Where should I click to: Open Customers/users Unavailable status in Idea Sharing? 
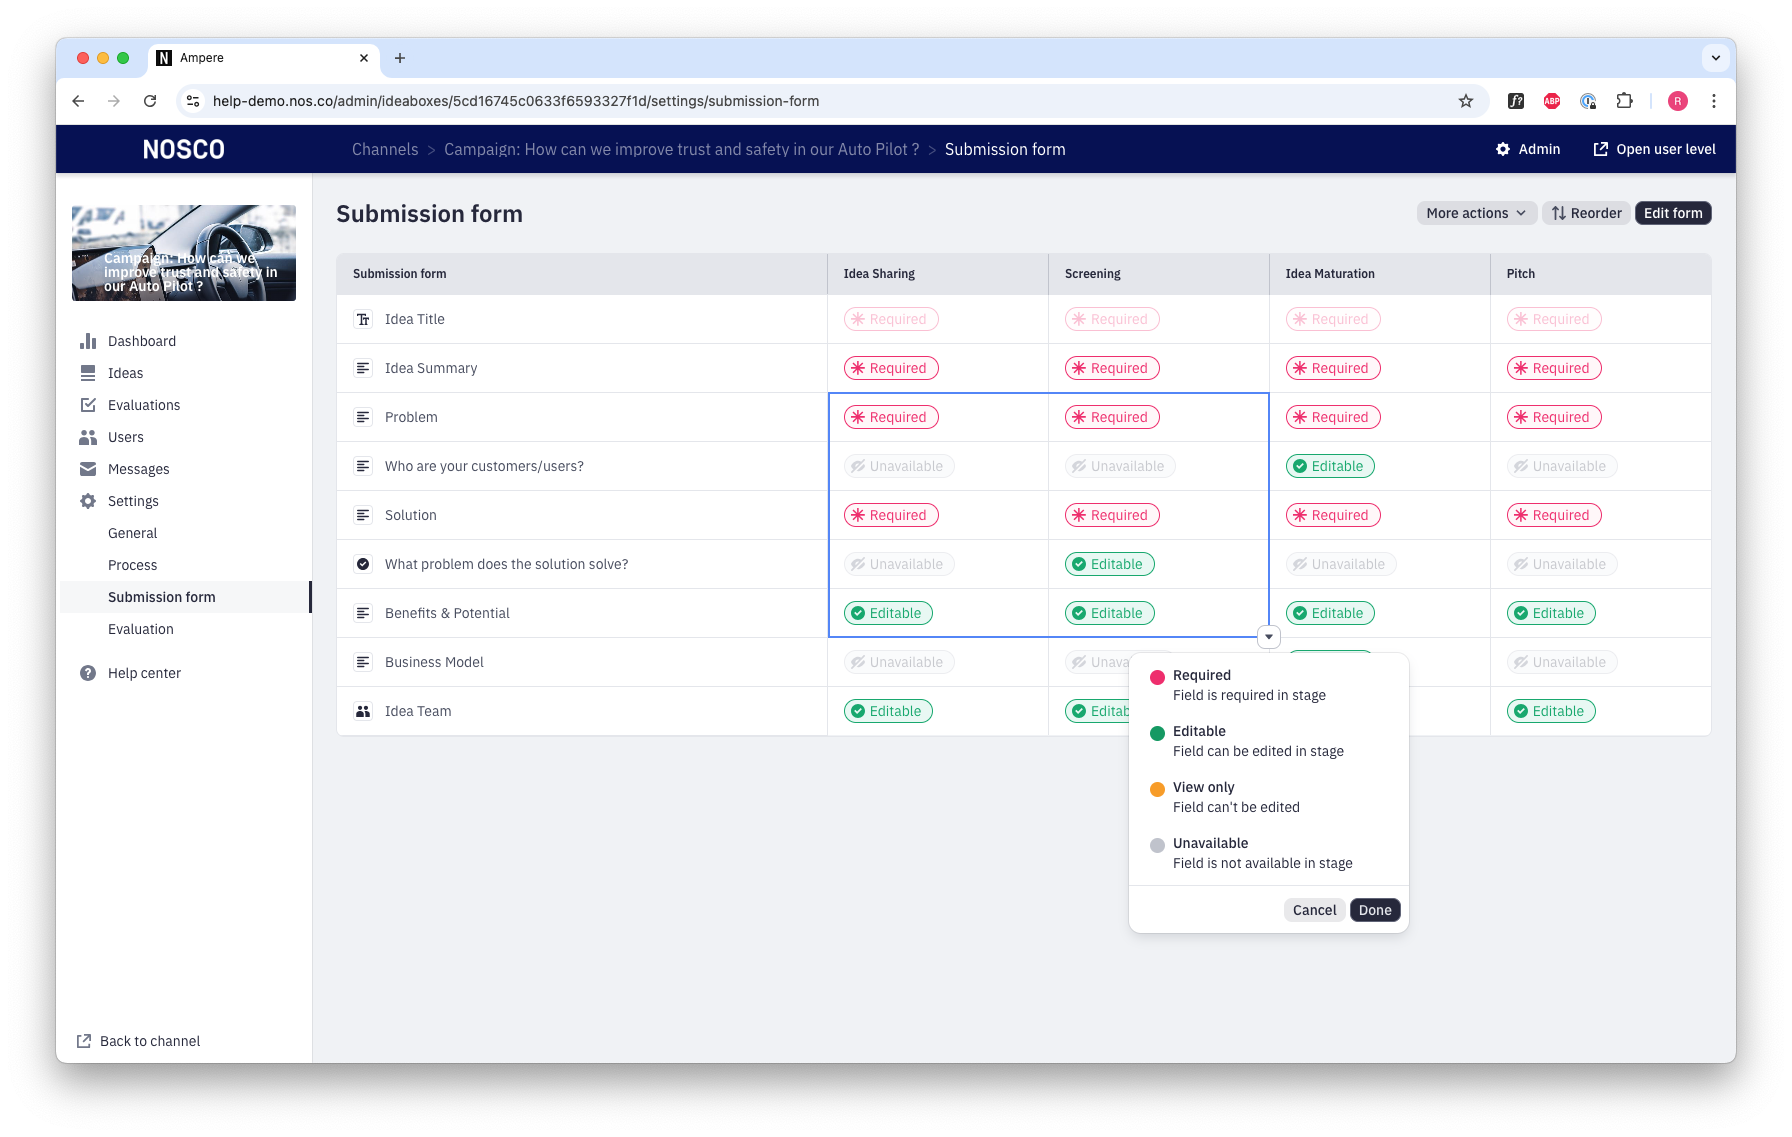click(x=899, y=466)
